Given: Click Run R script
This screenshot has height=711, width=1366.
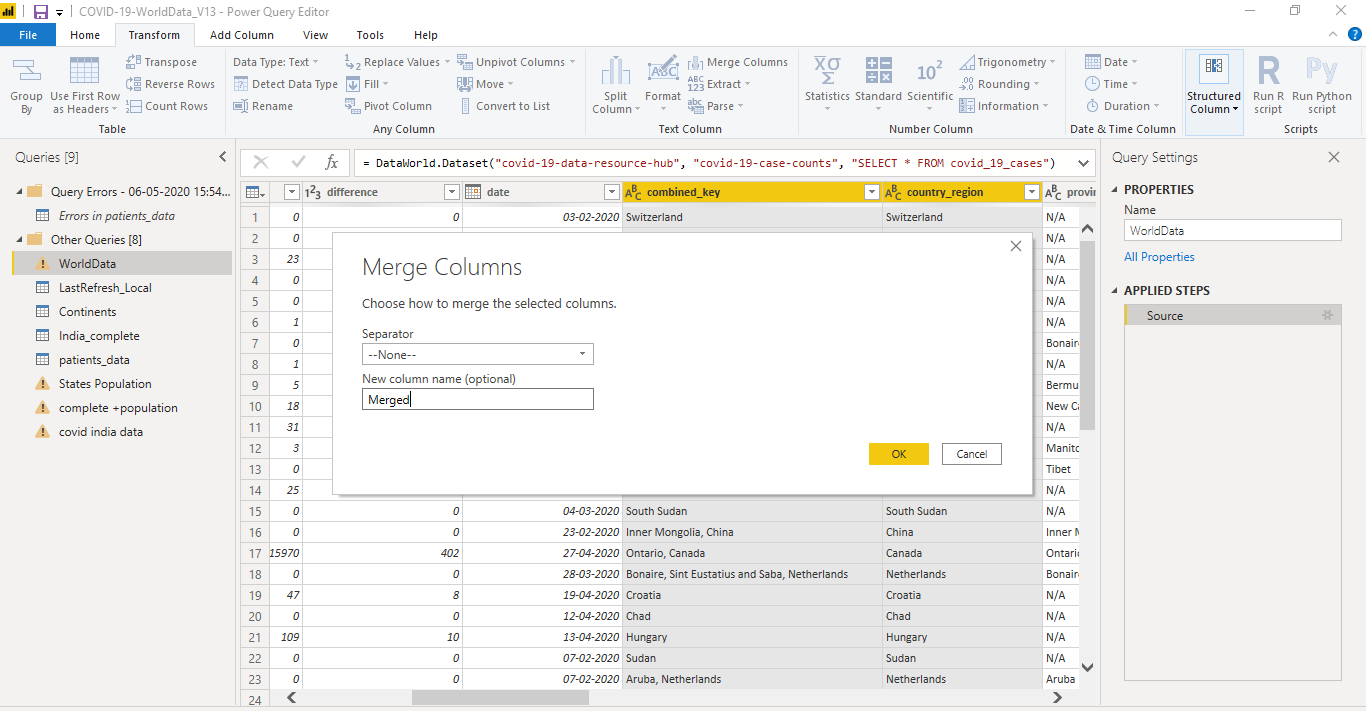Looking at the screenshot, I should (x=1268, y=86).
